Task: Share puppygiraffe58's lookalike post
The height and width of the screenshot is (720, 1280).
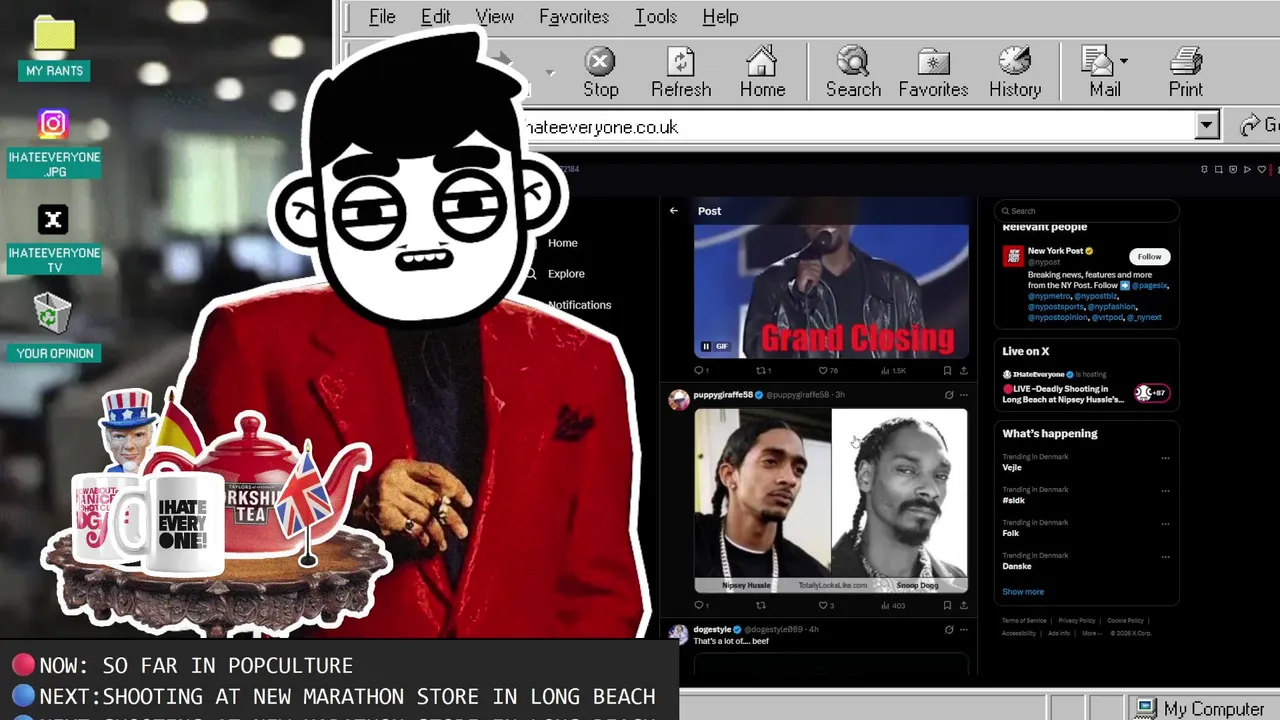Action: click(964, 605)
